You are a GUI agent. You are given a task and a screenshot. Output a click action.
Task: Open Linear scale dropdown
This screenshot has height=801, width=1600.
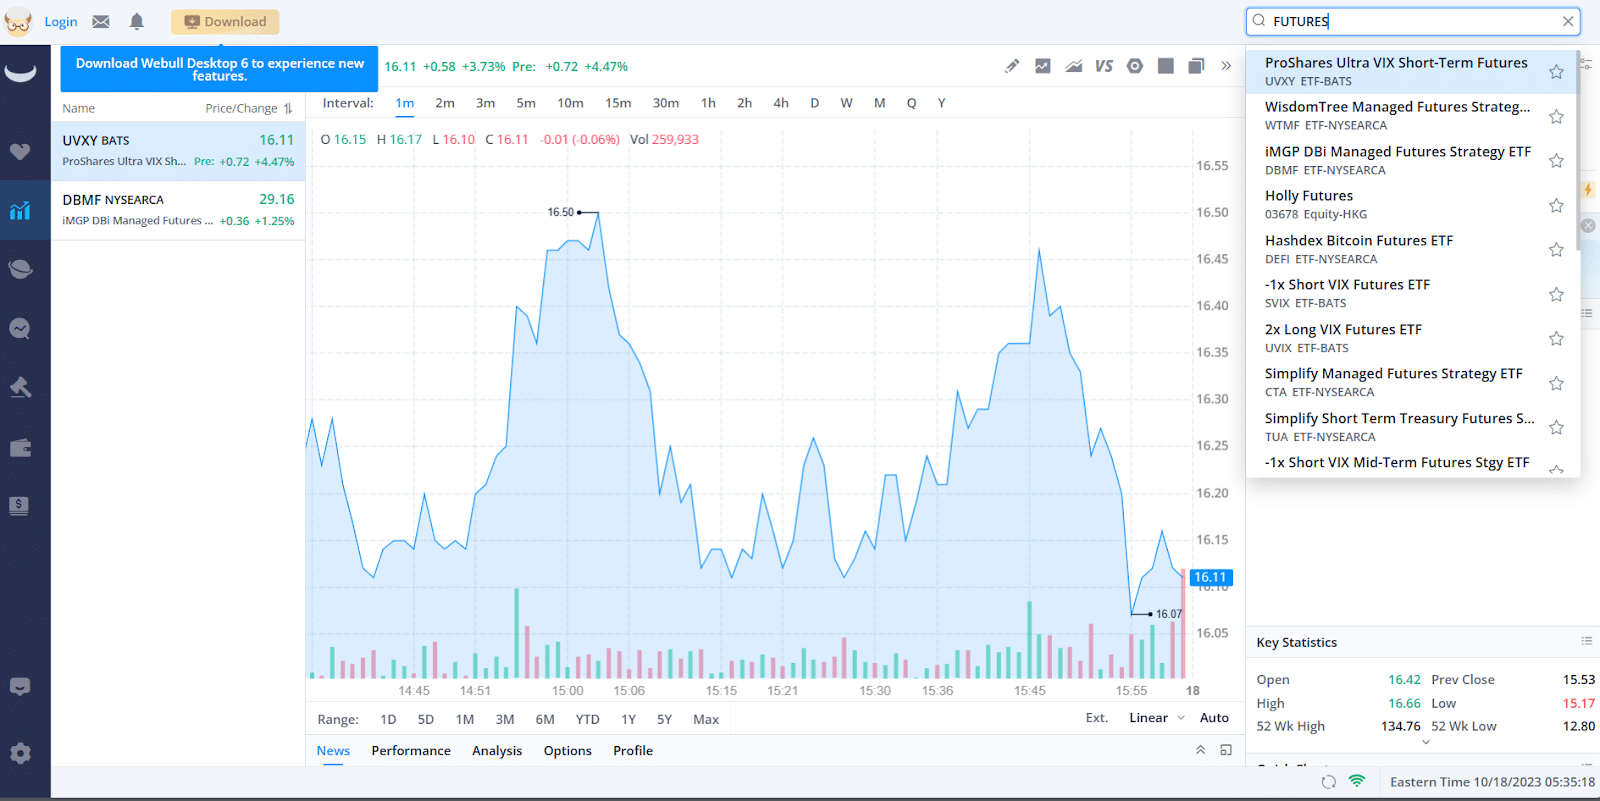pos(1157,718)
